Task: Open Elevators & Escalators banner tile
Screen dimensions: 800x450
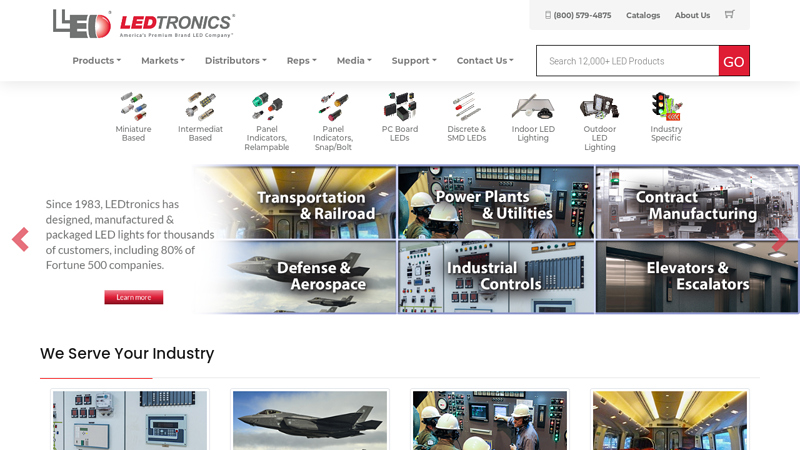Action: coord(697,277)
